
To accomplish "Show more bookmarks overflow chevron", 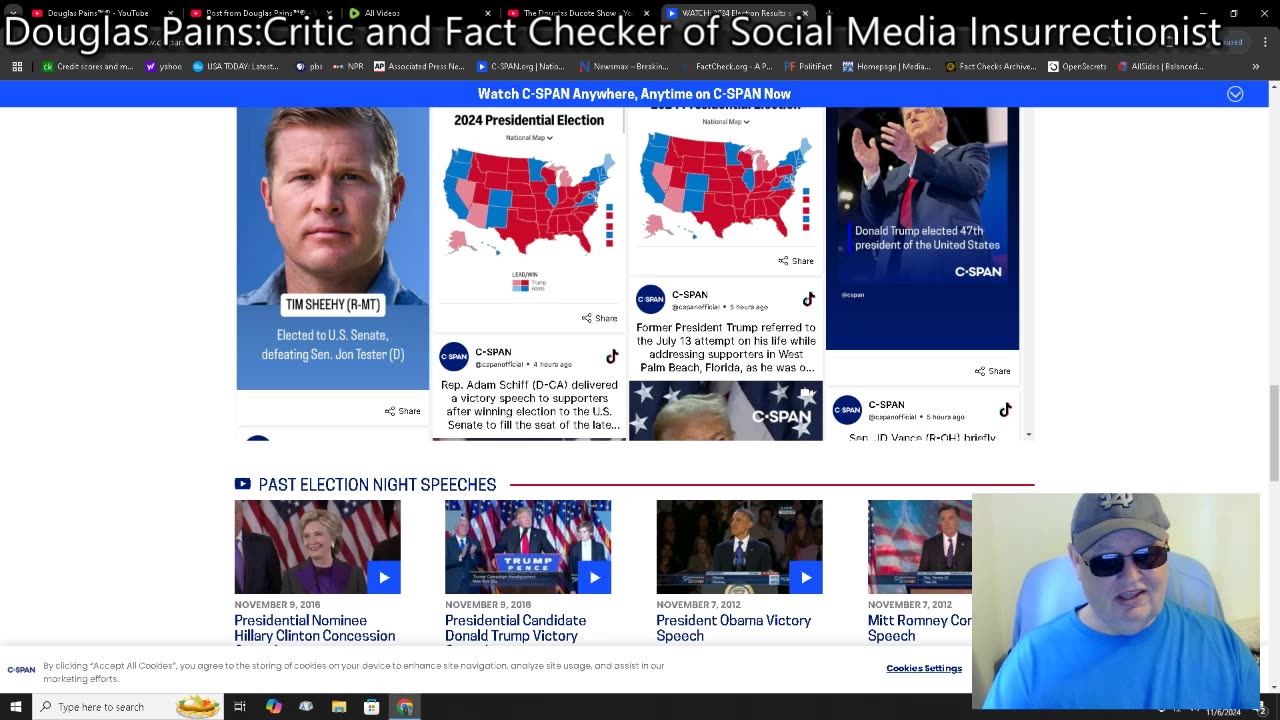I will (1255, 66).
